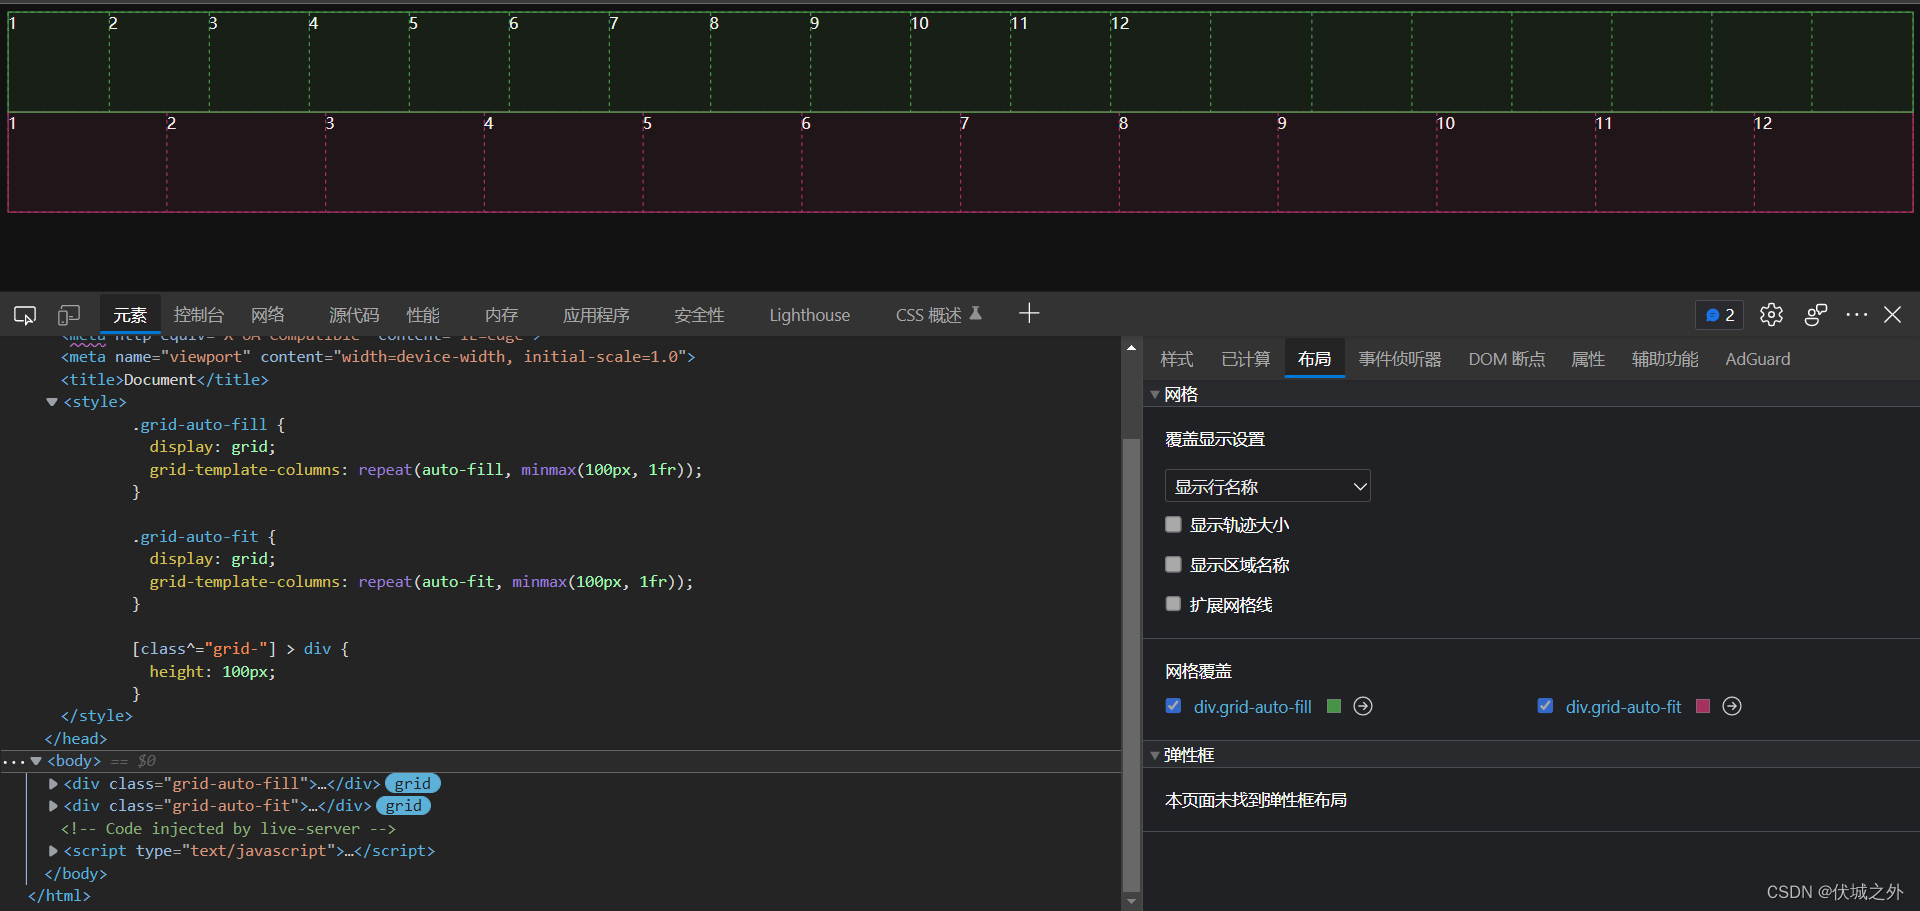
Task: Open the issues counter showing 2
Action: point(1719,315)
